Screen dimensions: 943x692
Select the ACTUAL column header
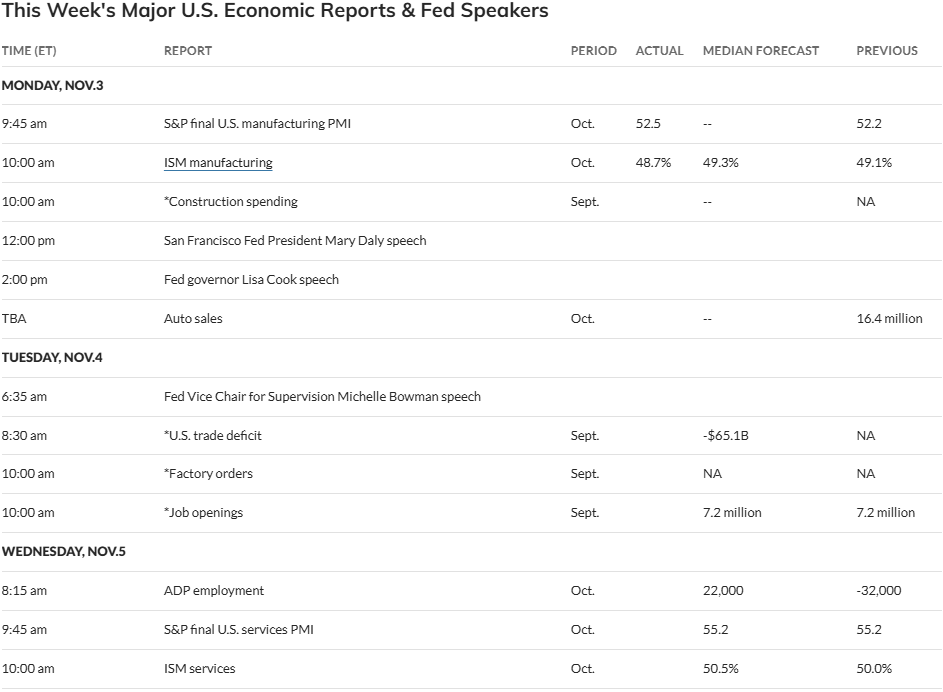pos(659,51)
